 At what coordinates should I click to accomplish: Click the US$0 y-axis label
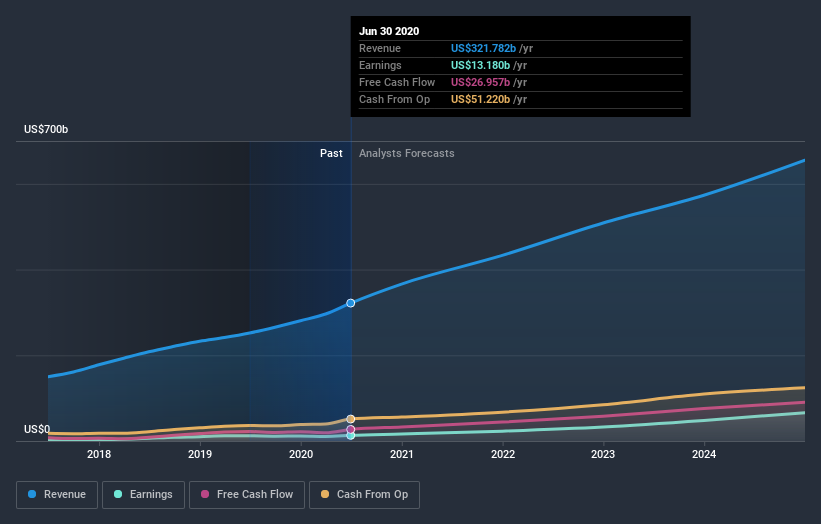point(37,429)
